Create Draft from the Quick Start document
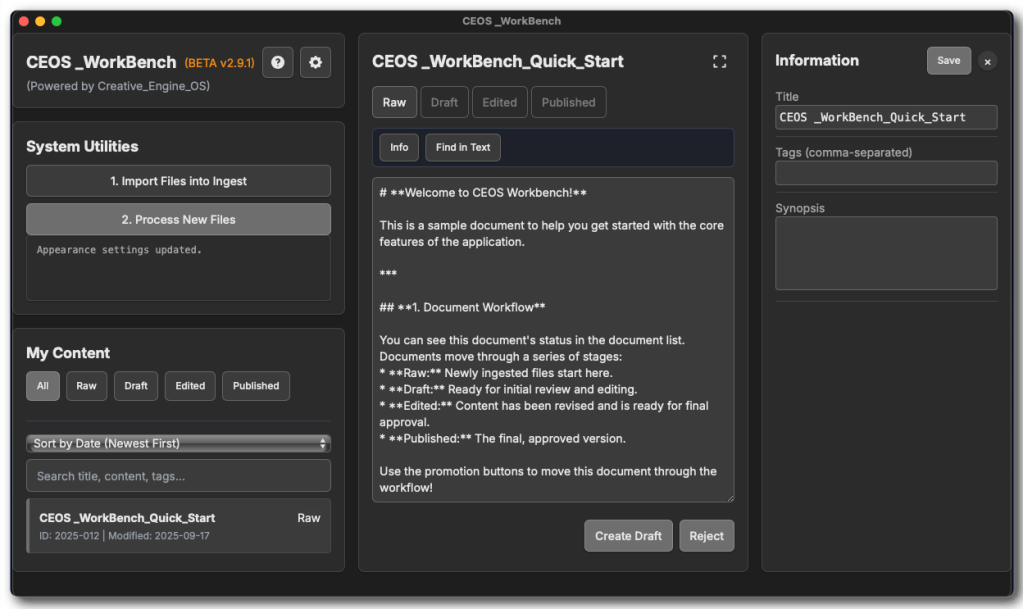 [x=628, y=535]
